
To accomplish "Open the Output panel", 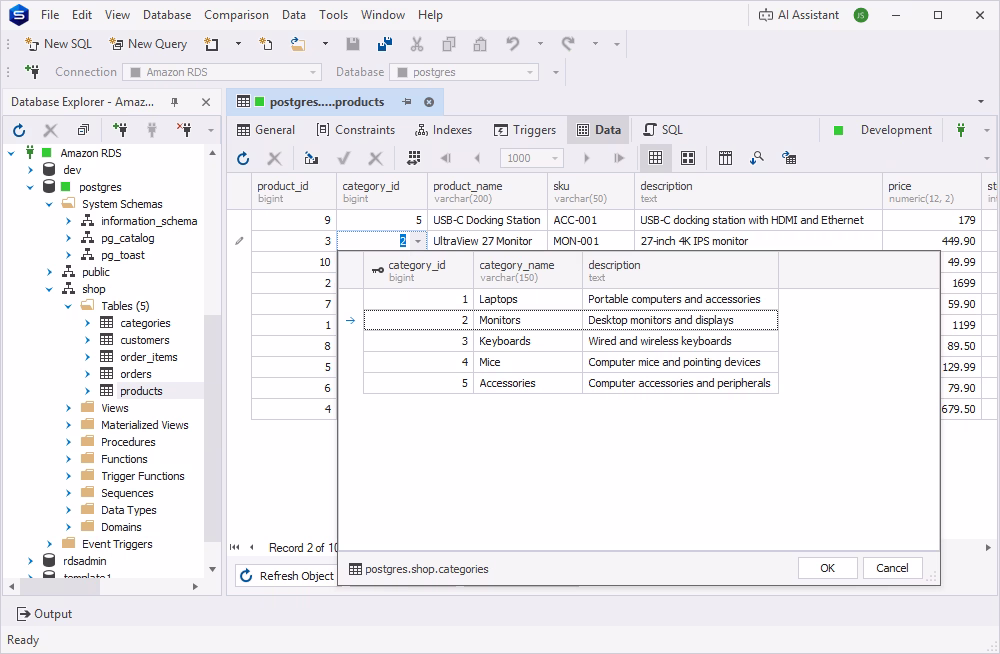I will pyautogui.click(x=44, y=614).
